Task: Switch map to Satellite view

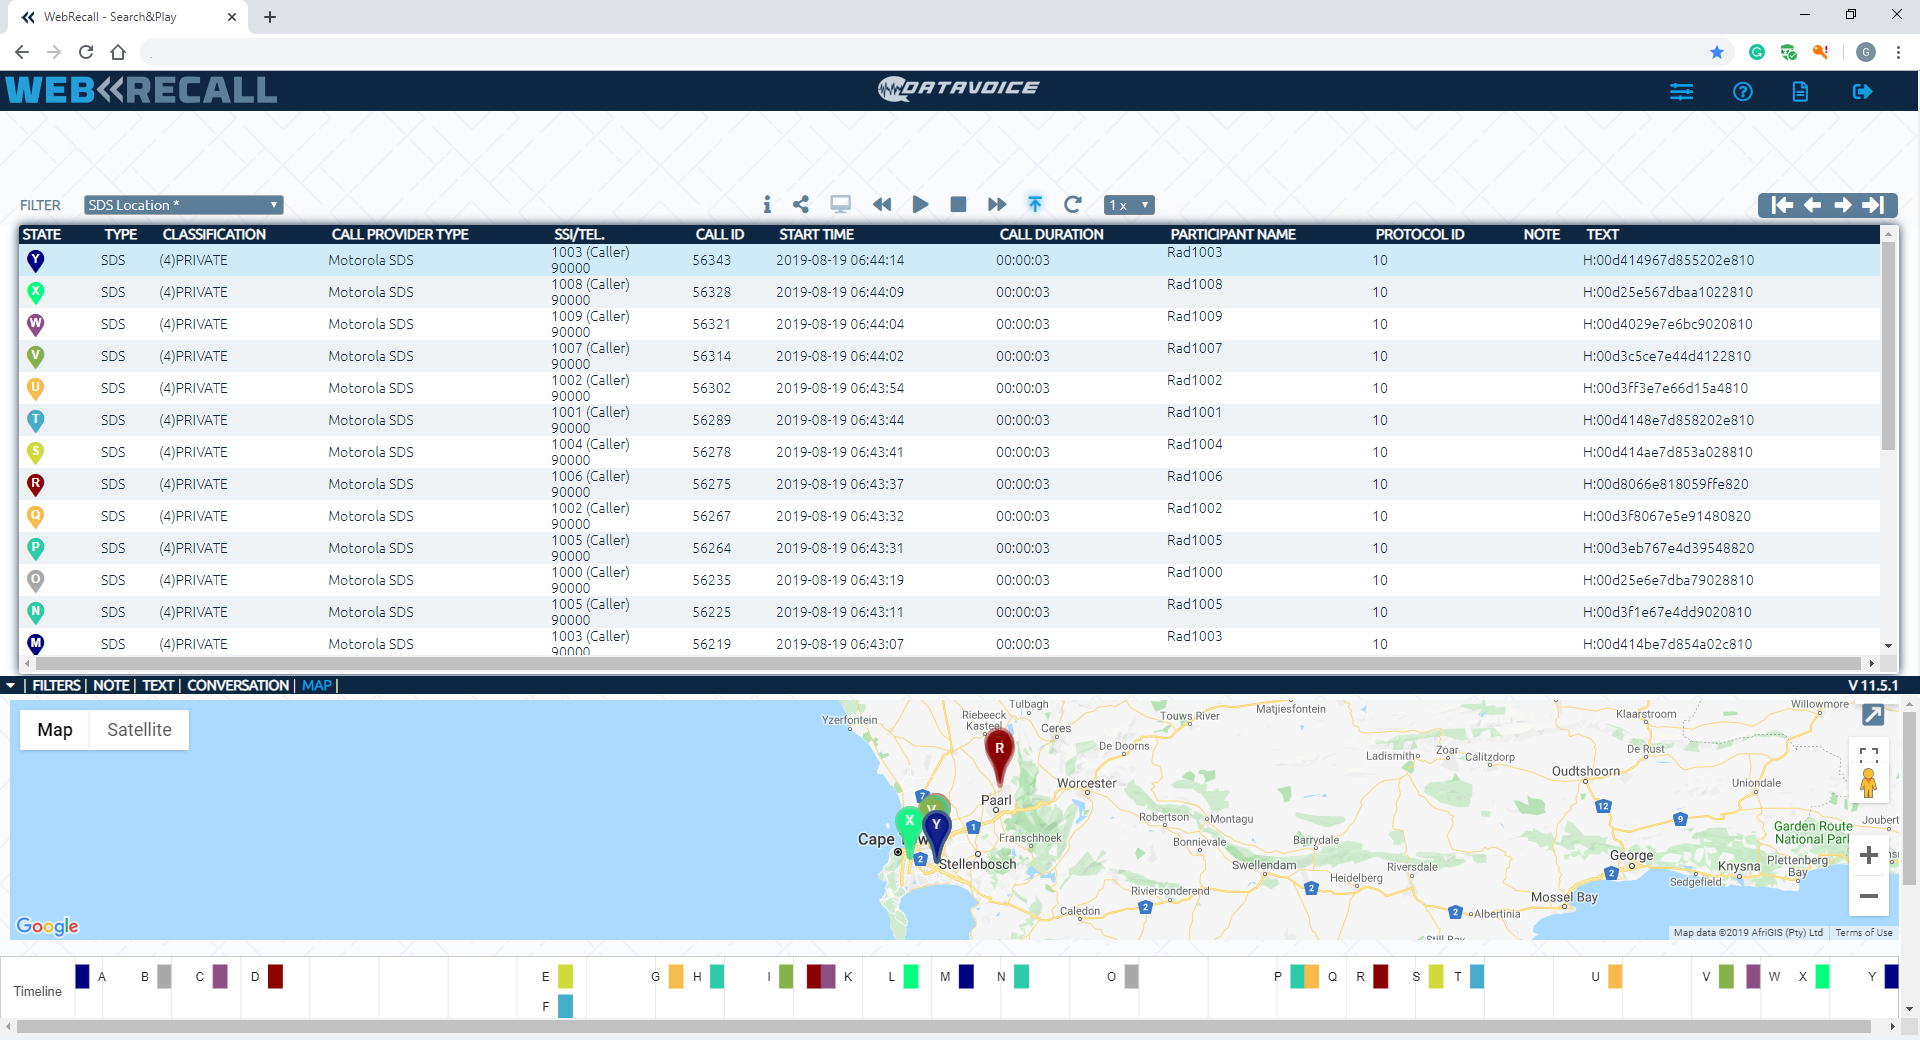Action: pos(139,730)
